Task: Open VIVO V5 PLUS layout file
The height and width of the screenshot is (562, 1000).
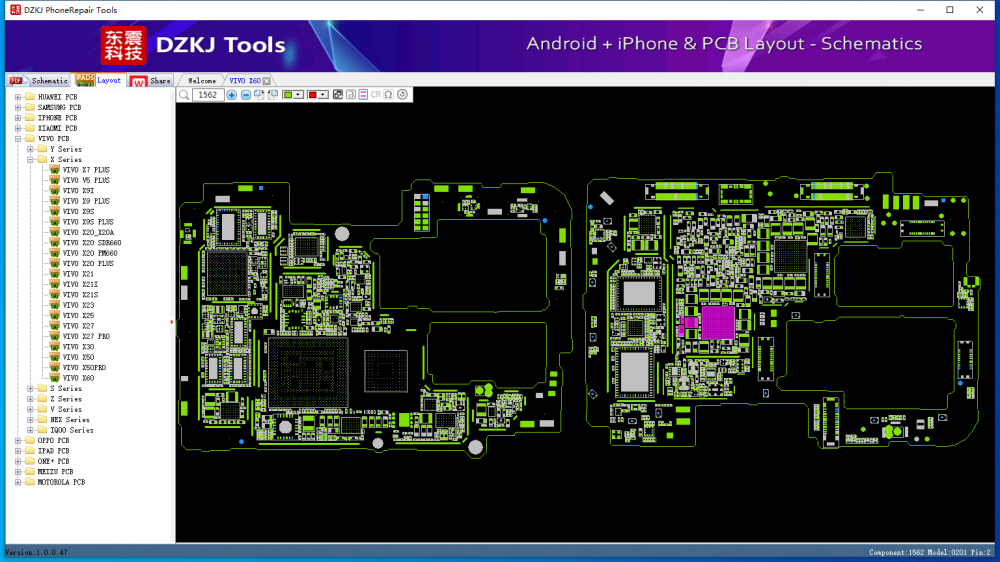Action: click(x=86, y=181)
